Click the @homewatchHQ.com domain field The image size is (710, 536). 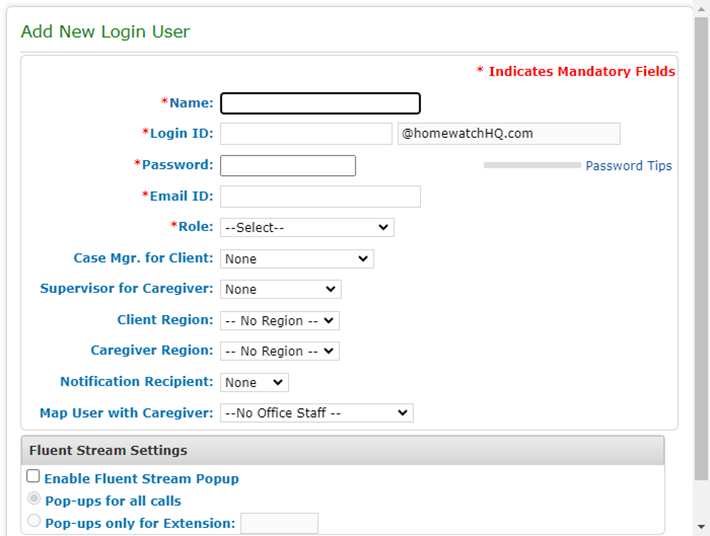(508, 134)
